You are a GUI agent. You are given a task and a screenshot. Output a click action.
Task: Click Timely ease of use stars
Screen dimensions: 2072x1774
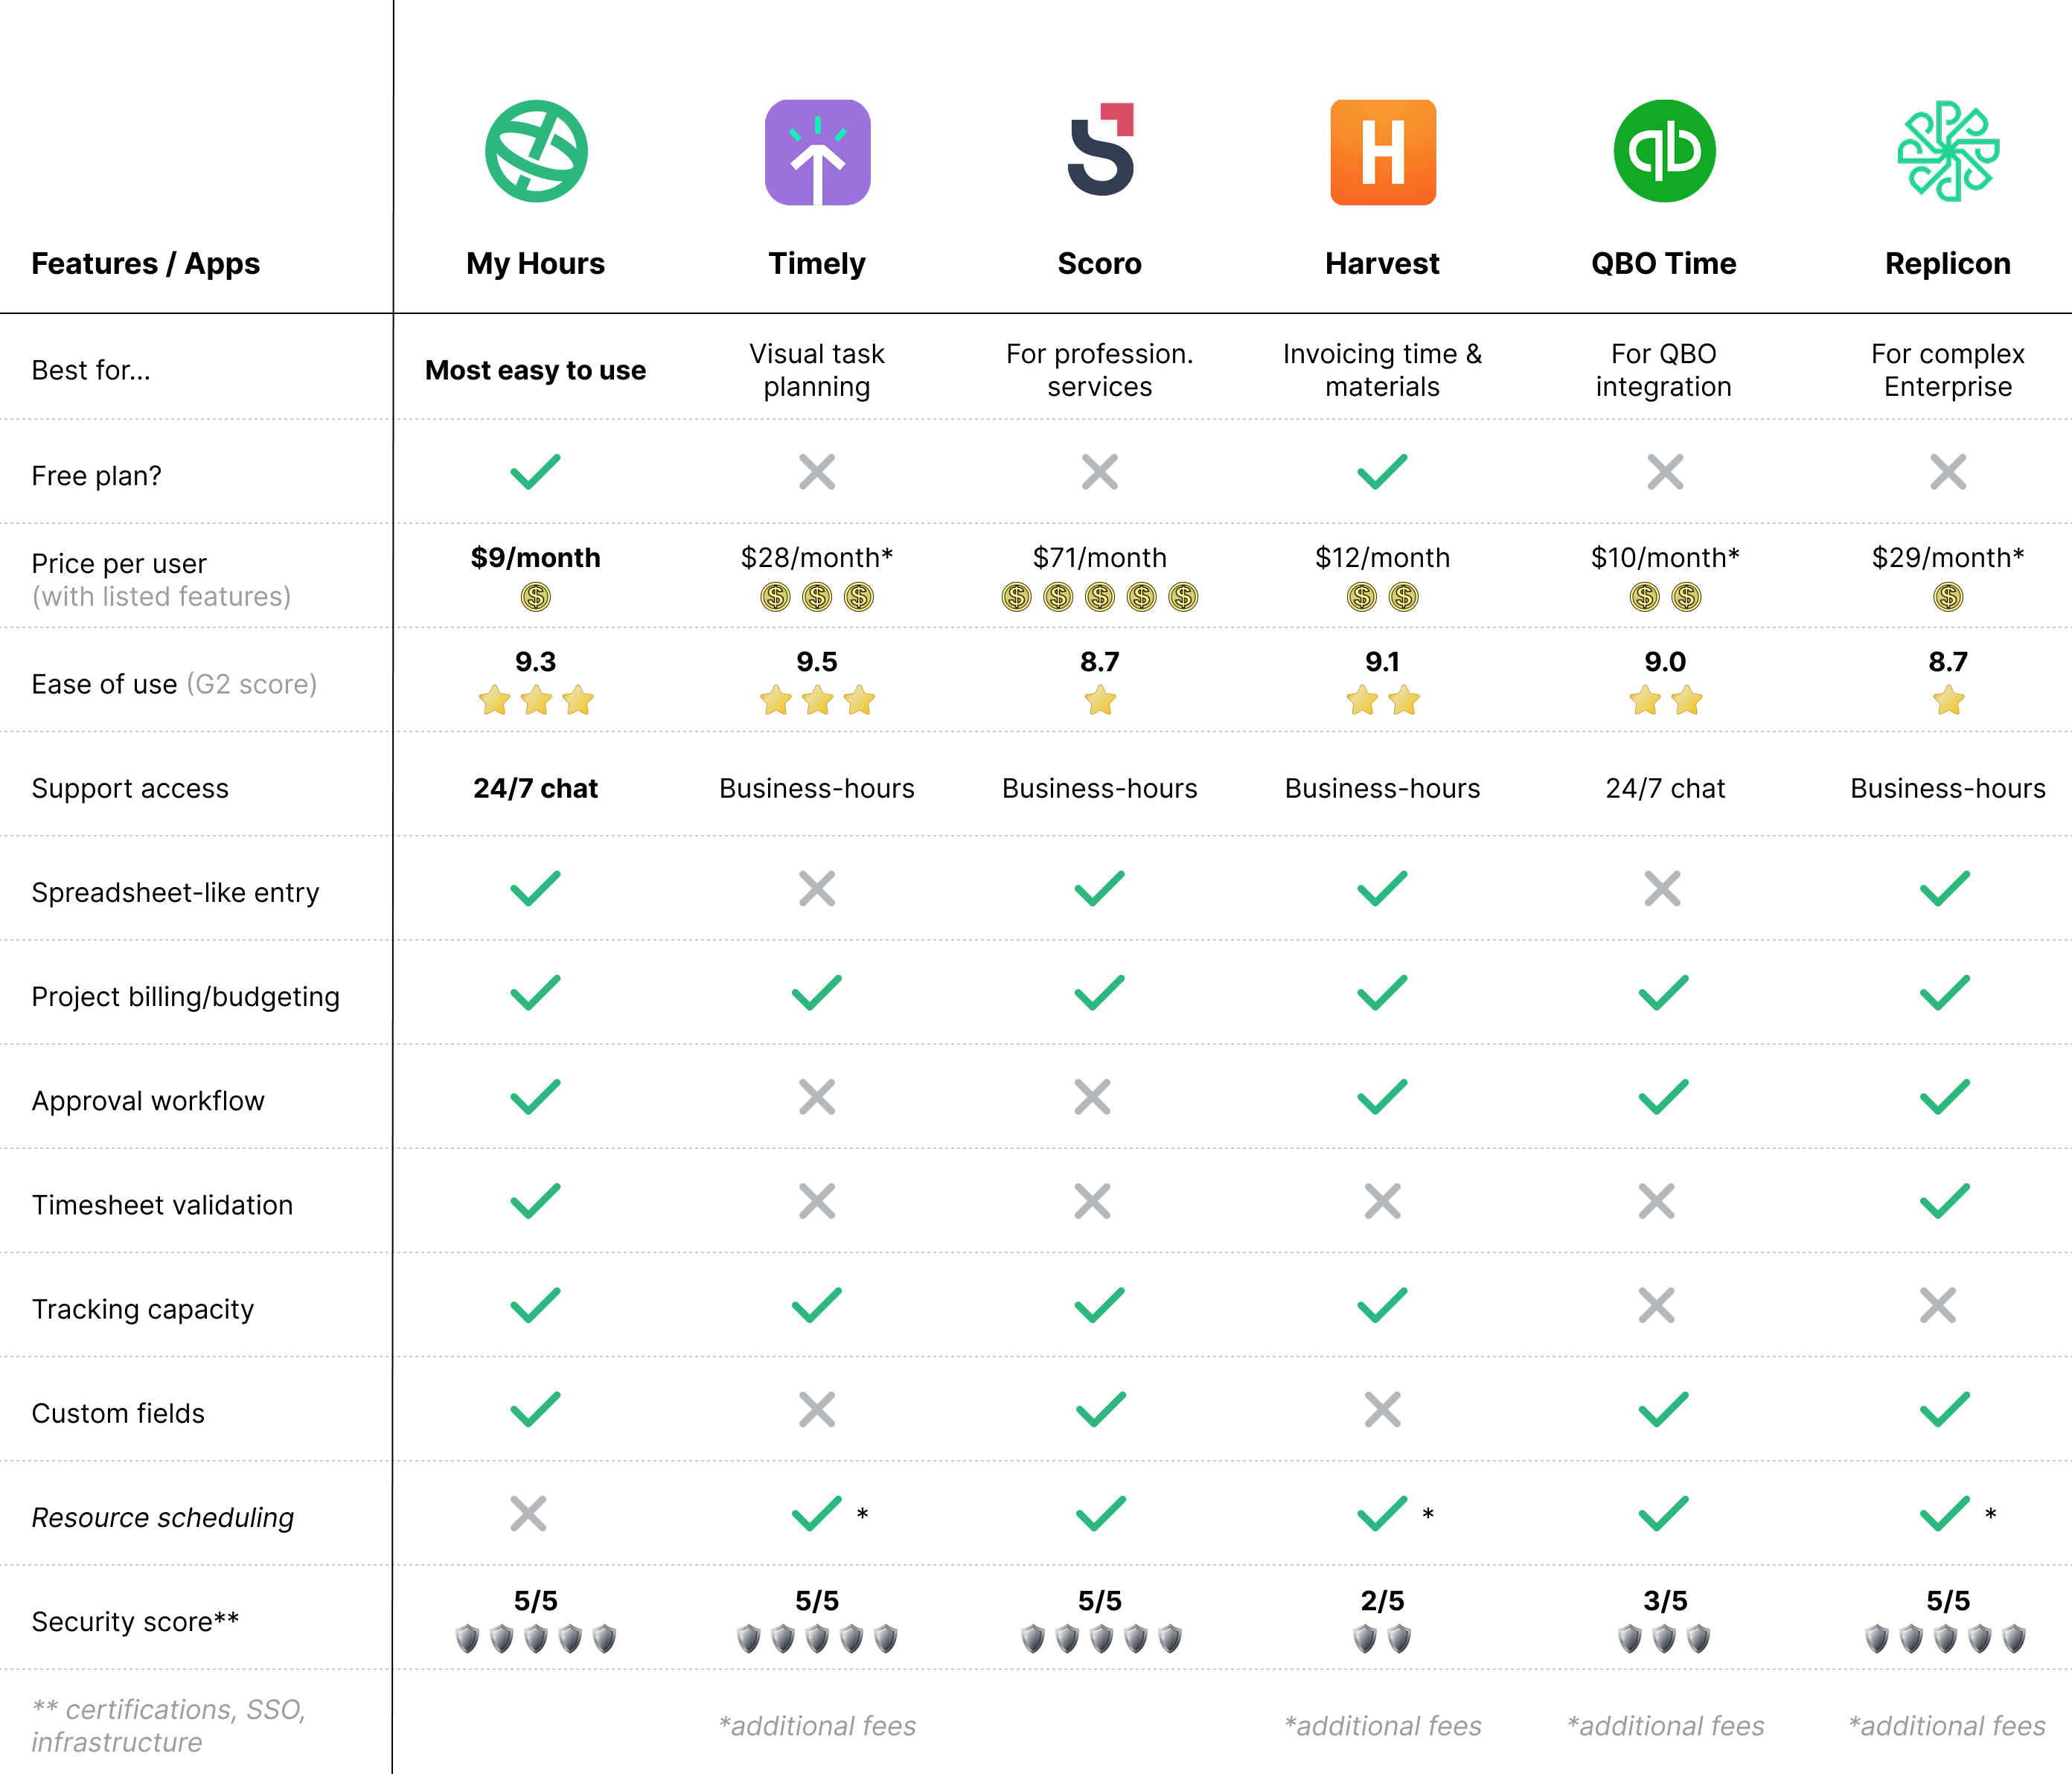point(817,700)
